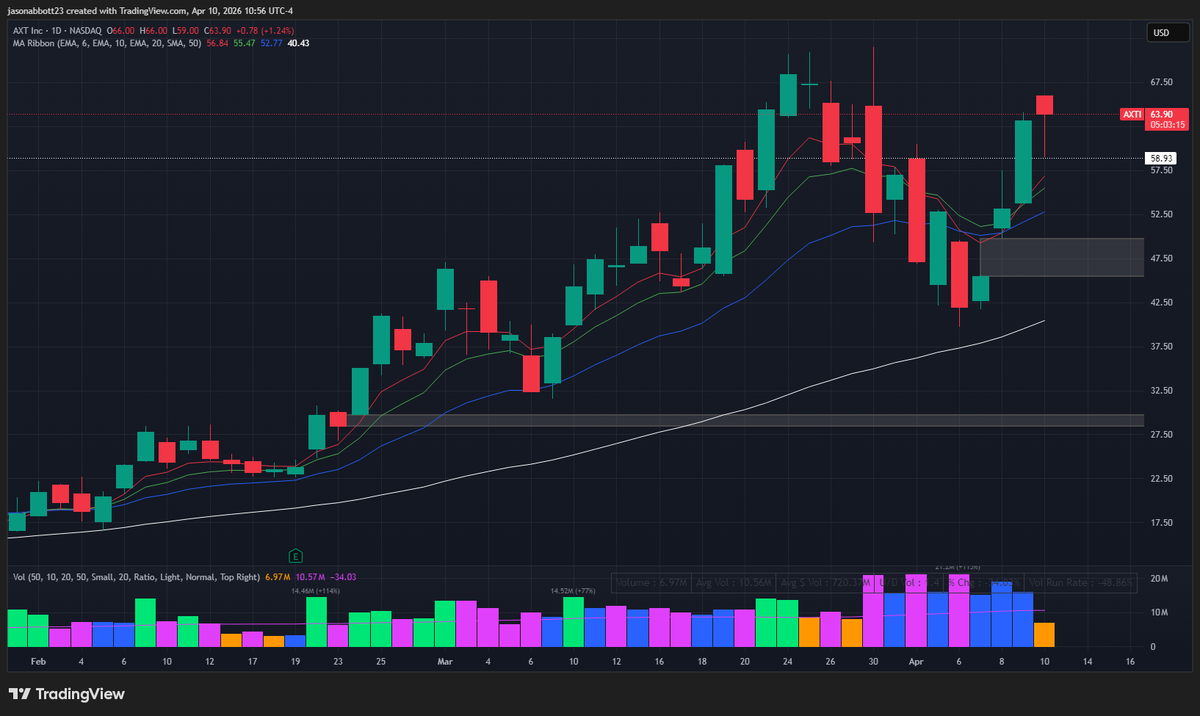Click the 14.52M (+77%) volume label
The width and height of the screenshot is (1200, 716).
[573, 591]
